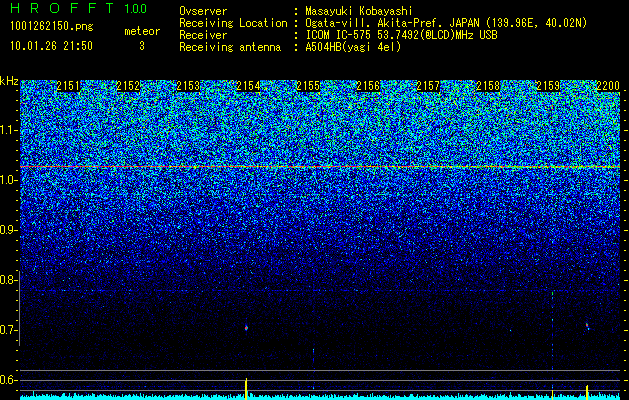Screen dimensions: 629x400
Task: Click the 0.6 frequency axis label
Action: tap(9, 380)
